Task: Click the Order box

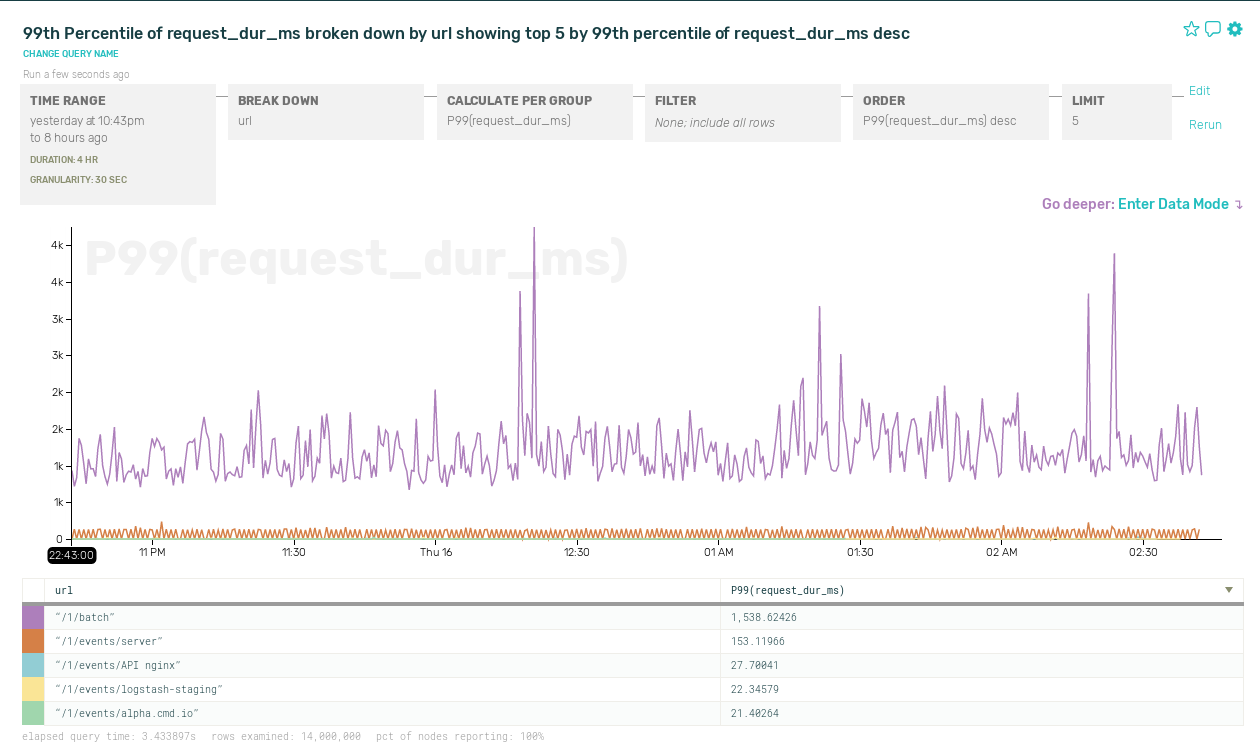Action: tap(950, 111)
